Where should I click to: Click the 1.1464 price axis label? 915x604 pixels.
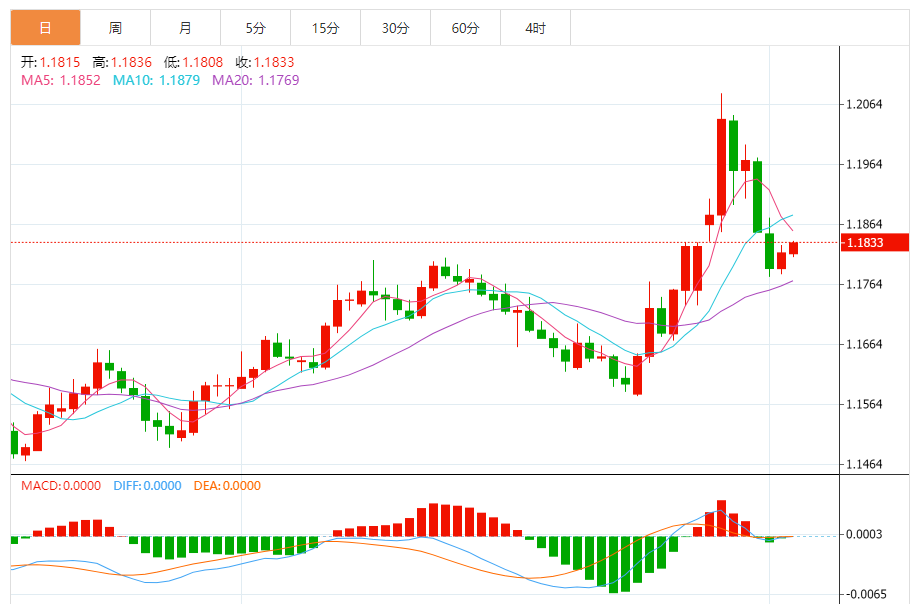[864, 465]
